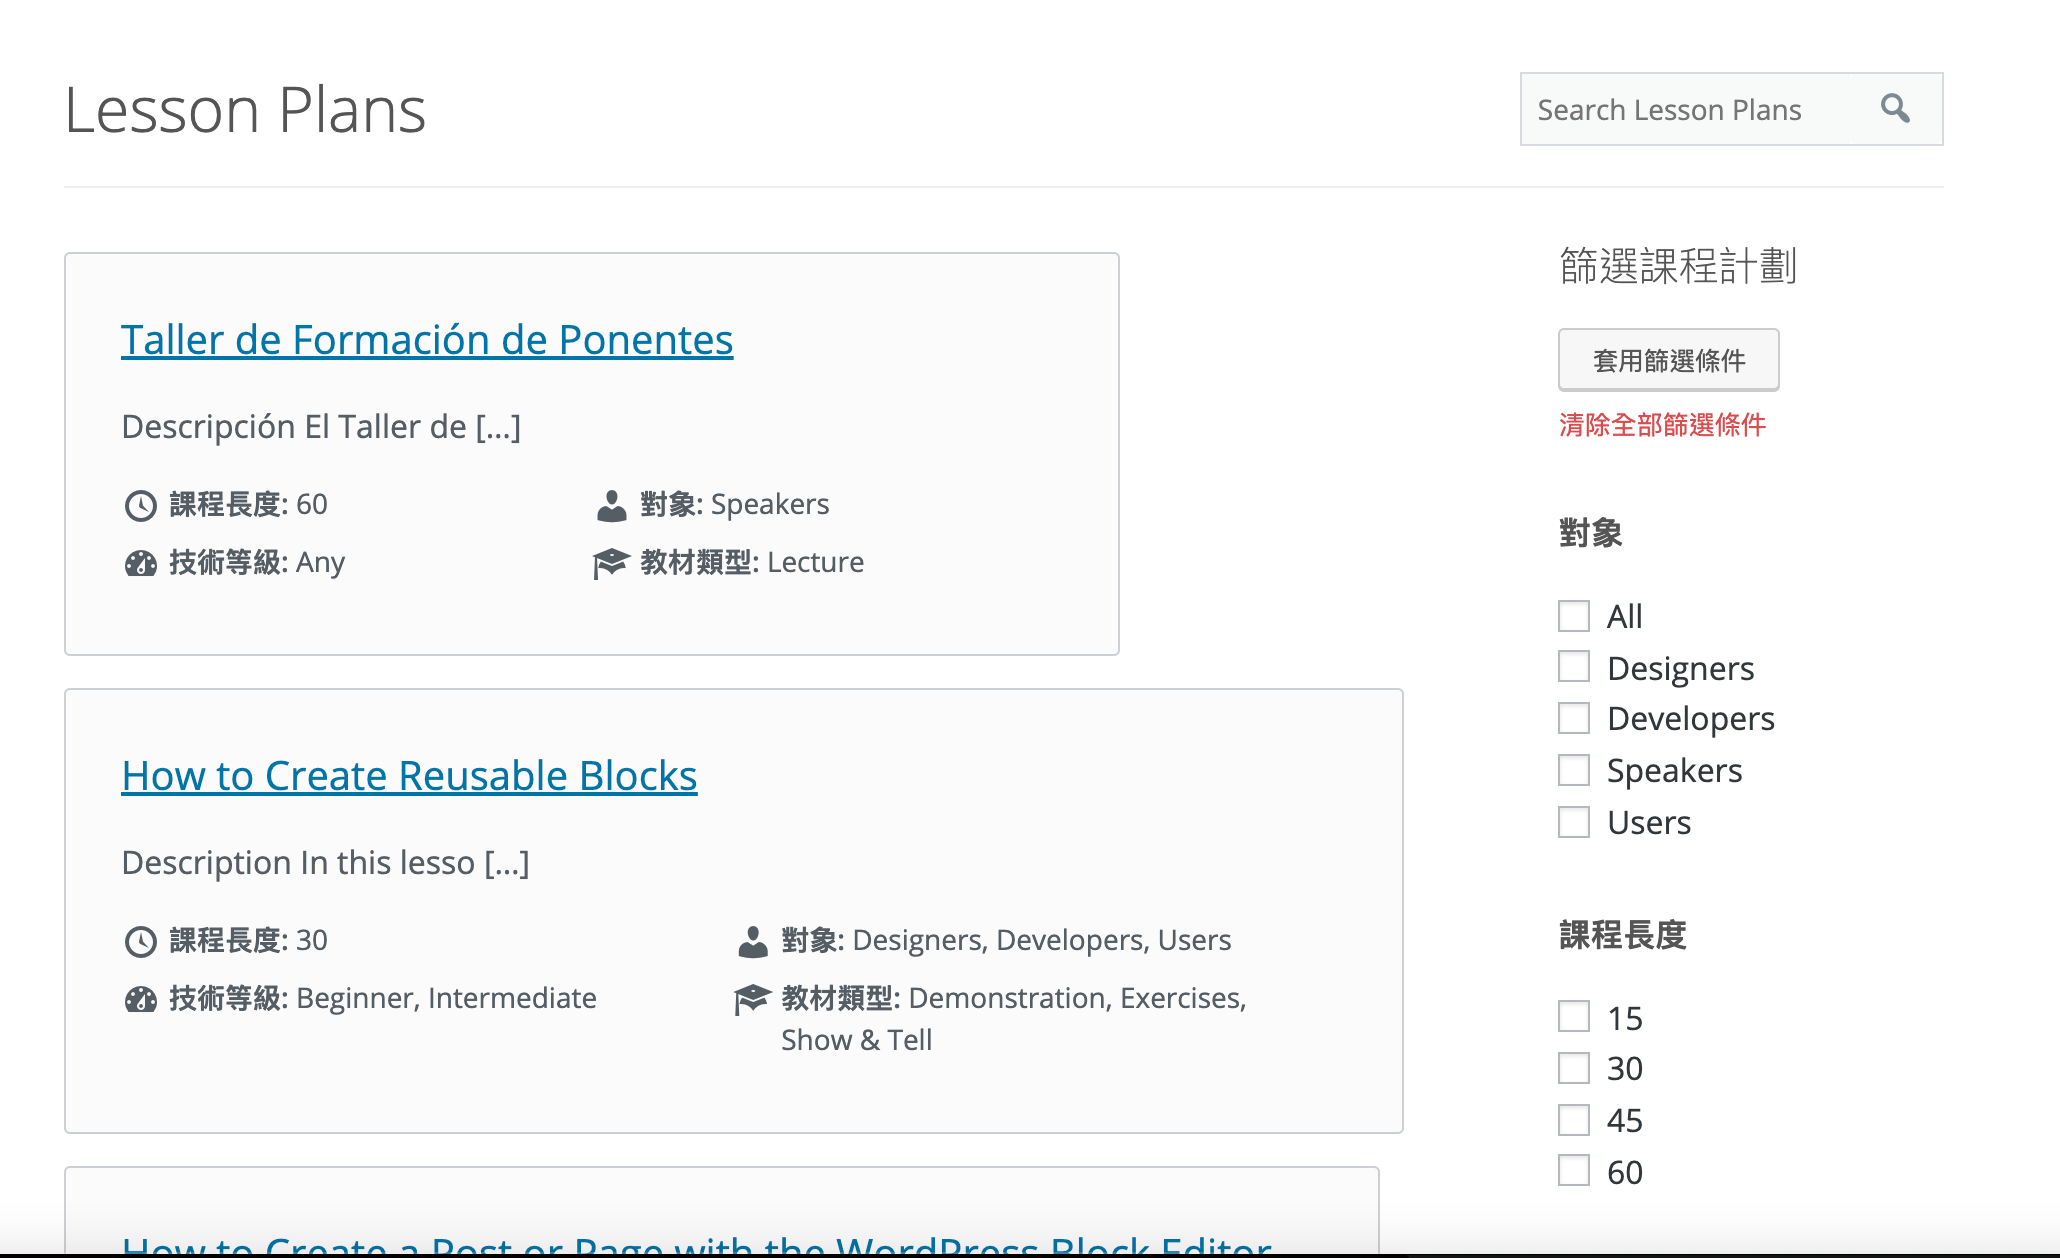2060x1258 pixels.
Task: Open How to Create Reusable Blocks lesson
Action: pyautogui.click(x=409, y=776)
